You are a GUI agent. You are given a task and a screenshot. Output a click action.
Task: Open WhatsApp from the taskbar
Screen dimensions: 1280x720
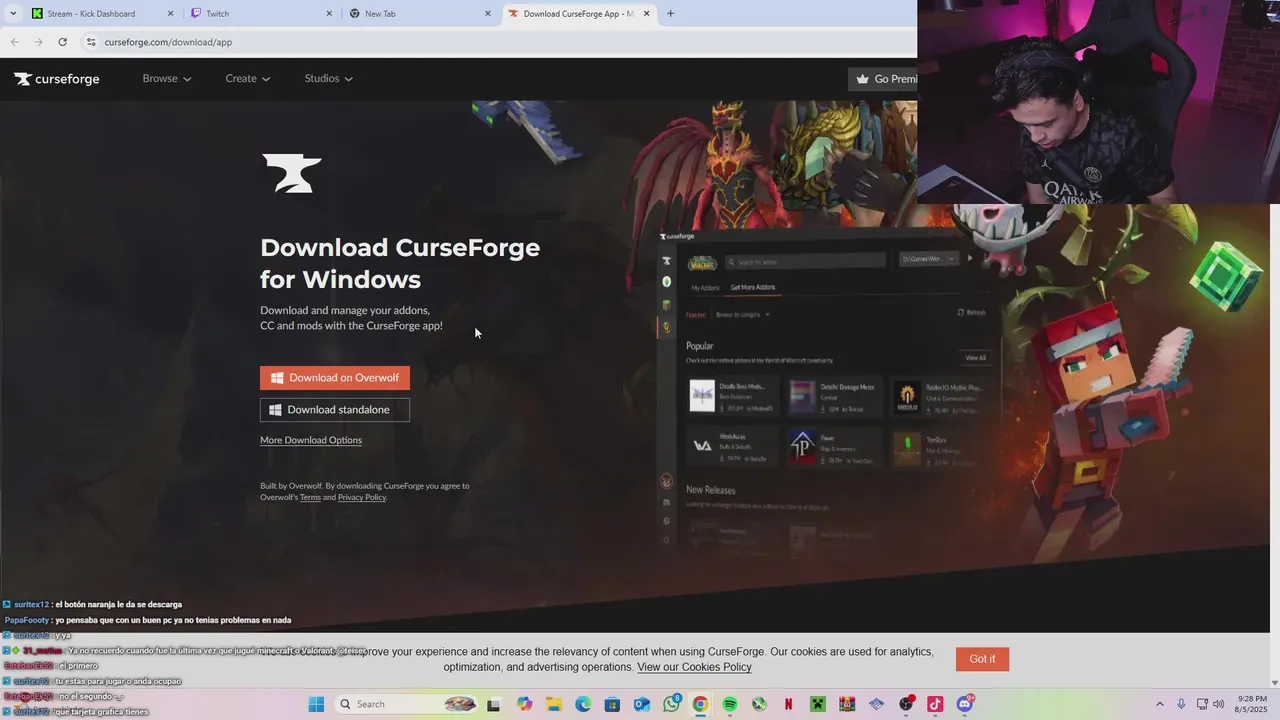pyautogui.click(x=671, y=704)
